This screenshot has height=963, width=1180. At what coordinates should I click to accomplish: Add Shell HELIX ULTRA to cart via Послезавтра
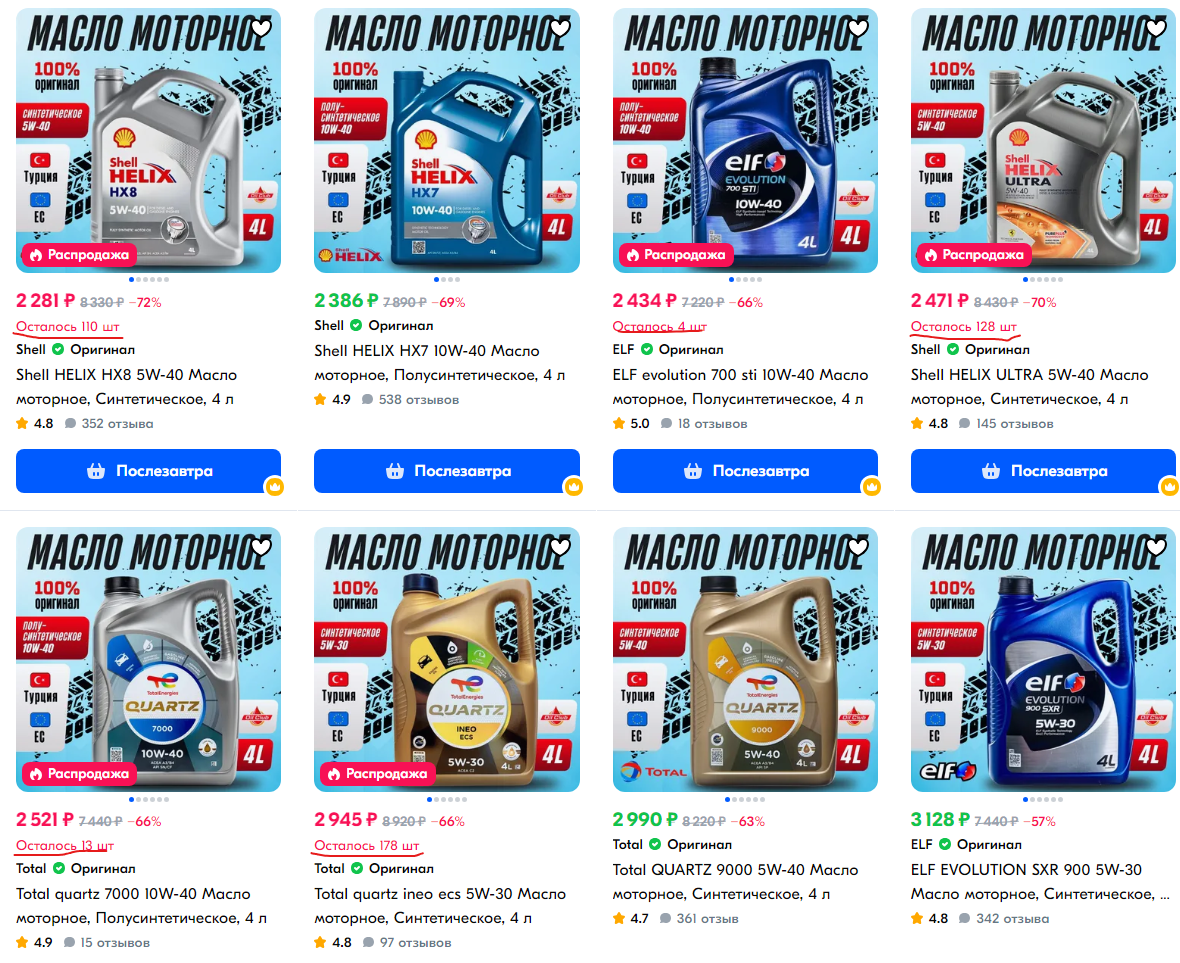[x=1043, y=471]
